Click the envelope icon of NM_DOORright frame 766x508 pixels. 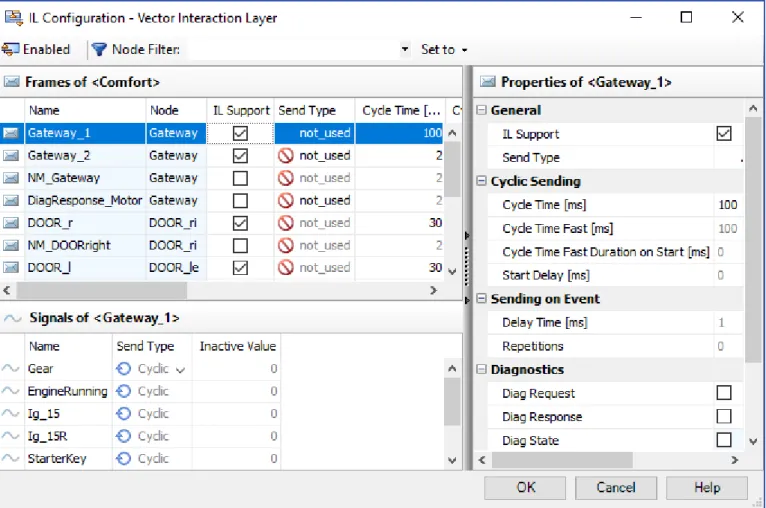(11, 246)
